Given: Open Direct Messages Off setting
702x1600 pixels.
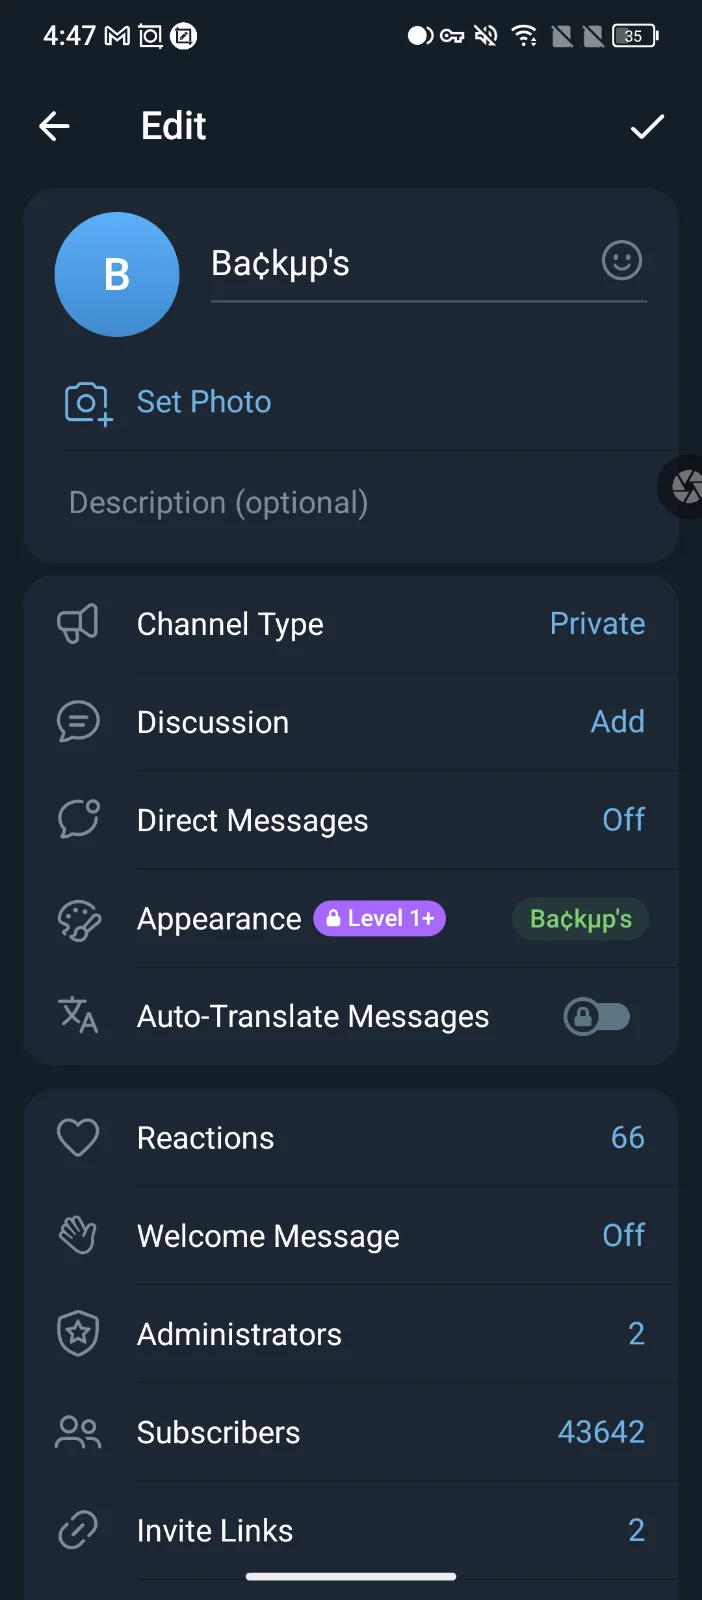Looking at the screenshot, I should pyautogui.click(x=351, y=820).
